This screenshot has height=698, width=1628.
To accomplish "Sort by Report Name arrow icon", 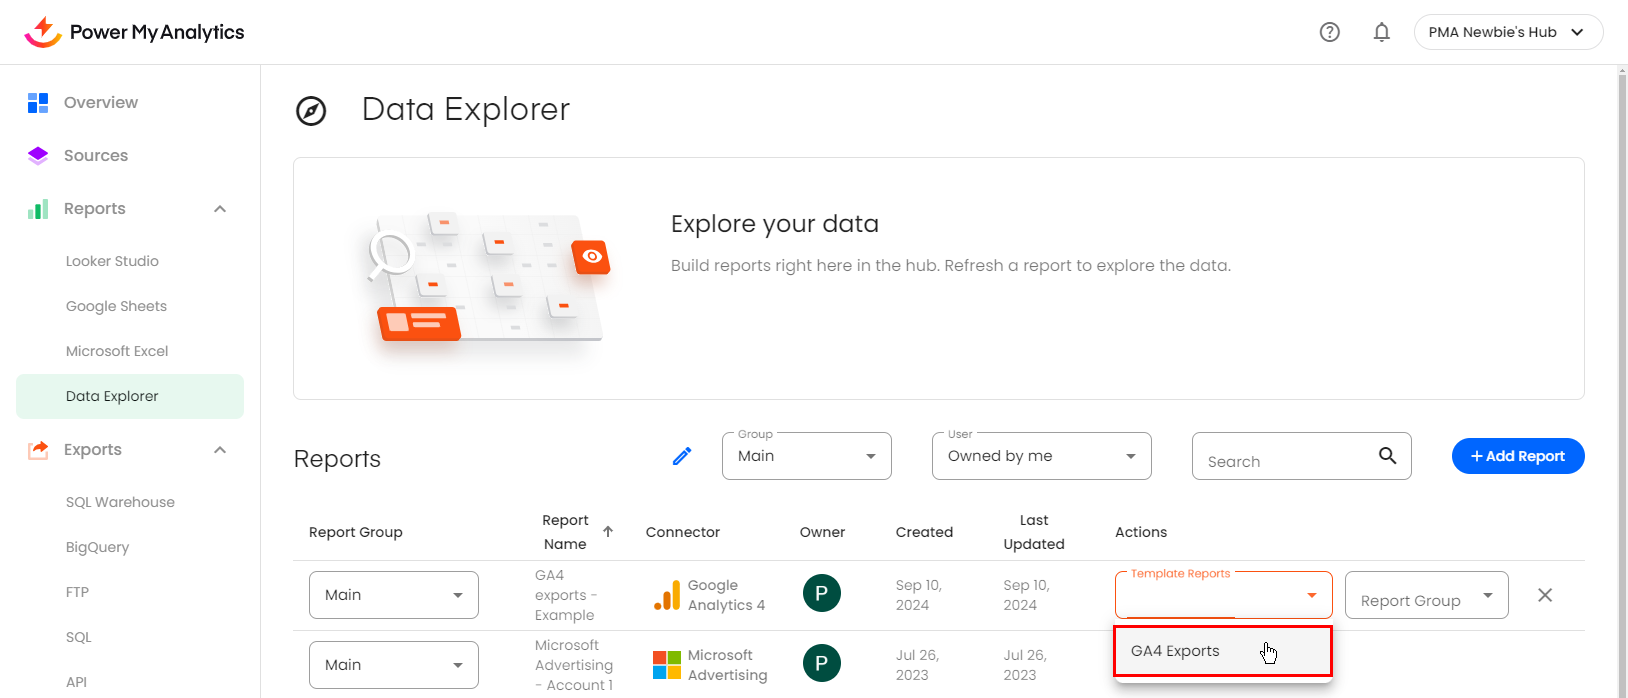I will pos(608,531).
